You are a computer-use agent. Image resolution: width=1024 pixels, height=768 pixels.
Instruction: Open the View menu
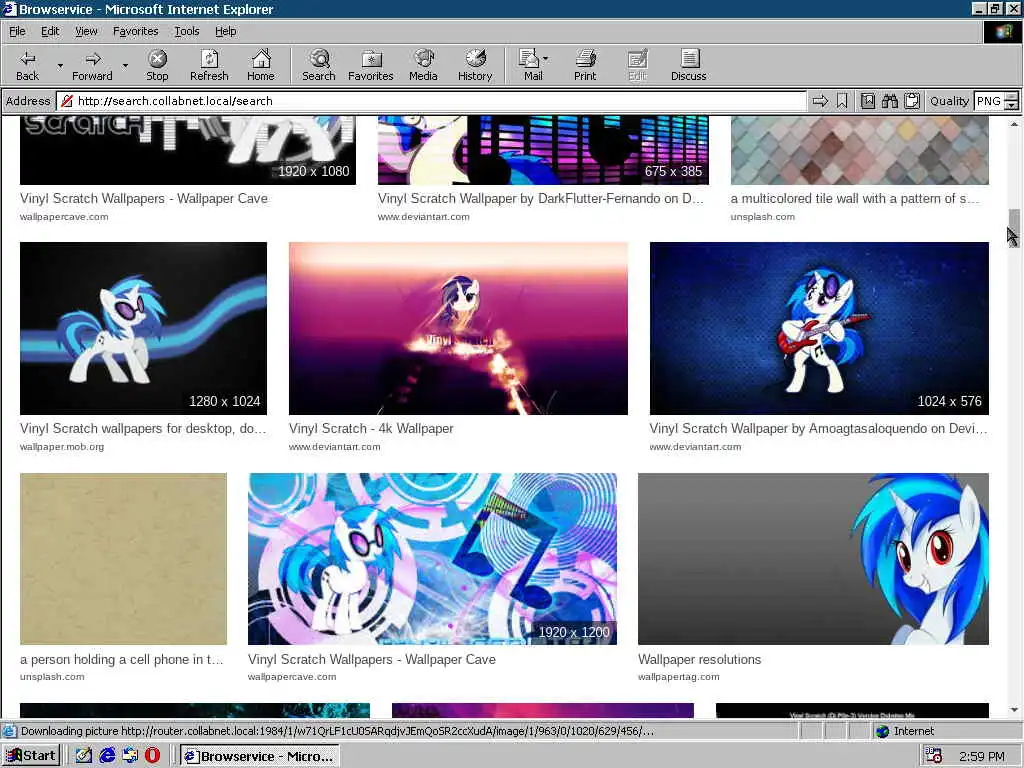86,31
